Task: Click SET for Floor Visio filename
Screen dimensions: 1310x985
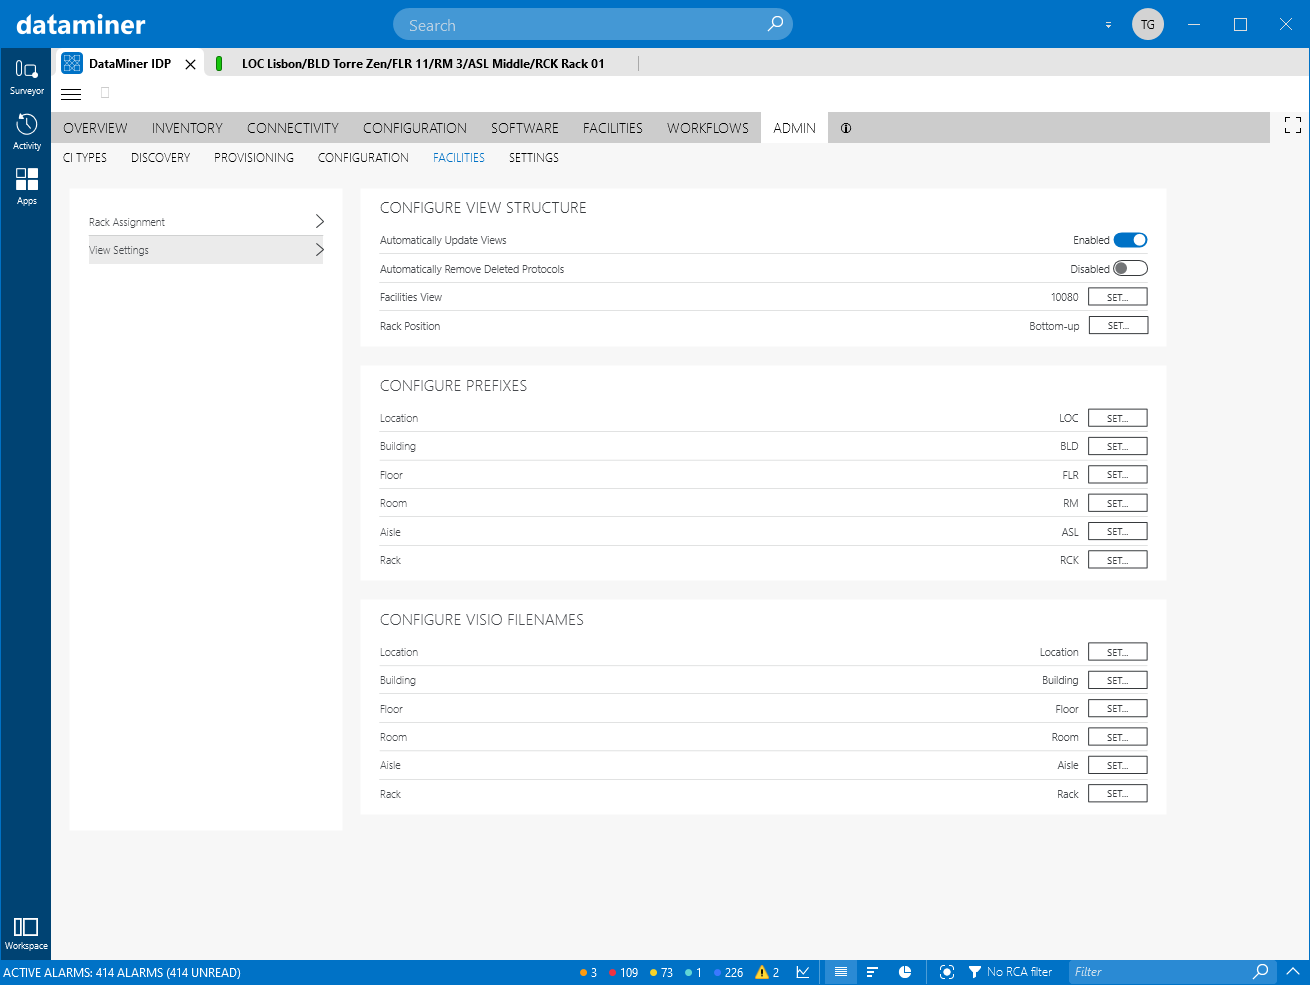Action: pos(1118,709)
